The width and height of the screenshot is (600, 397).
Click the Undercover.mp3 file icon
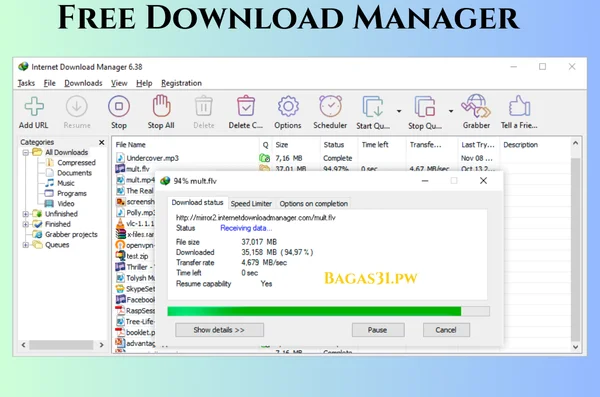pos(120,158)
